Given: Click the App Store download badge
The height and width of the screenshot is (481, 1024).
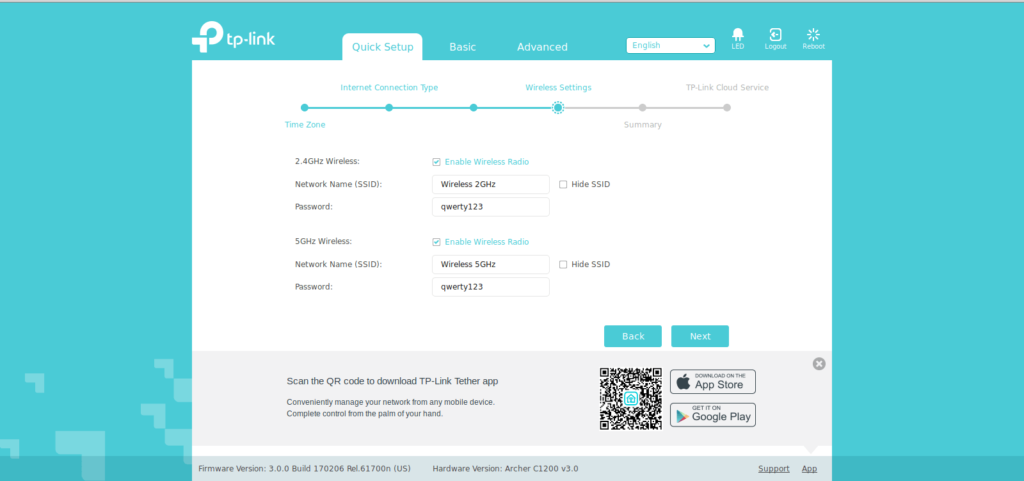Looking at the screenshot, I should coord(712,381).
